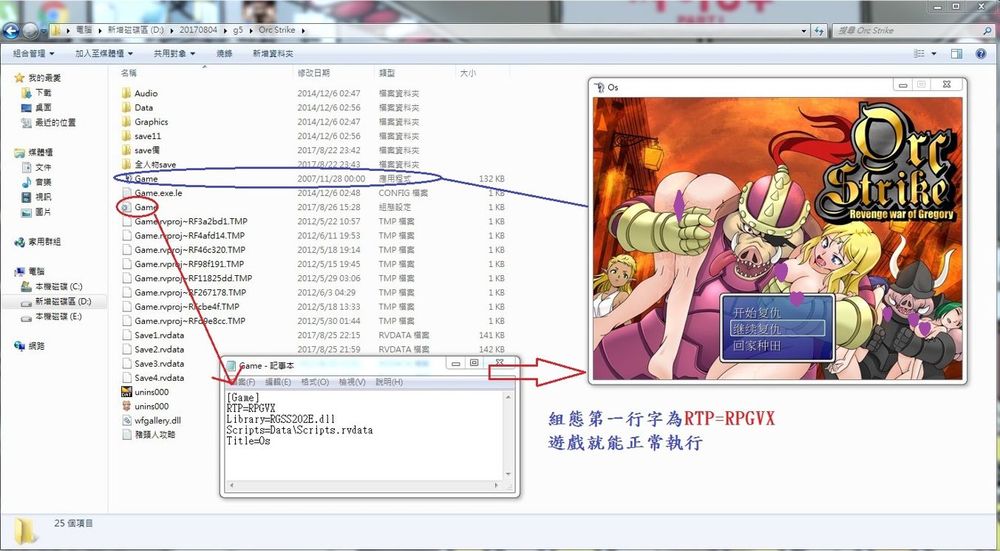Select the wfgallery.dll file
1000x551 pixels.
pyautogui.click(x=157, y=421)
